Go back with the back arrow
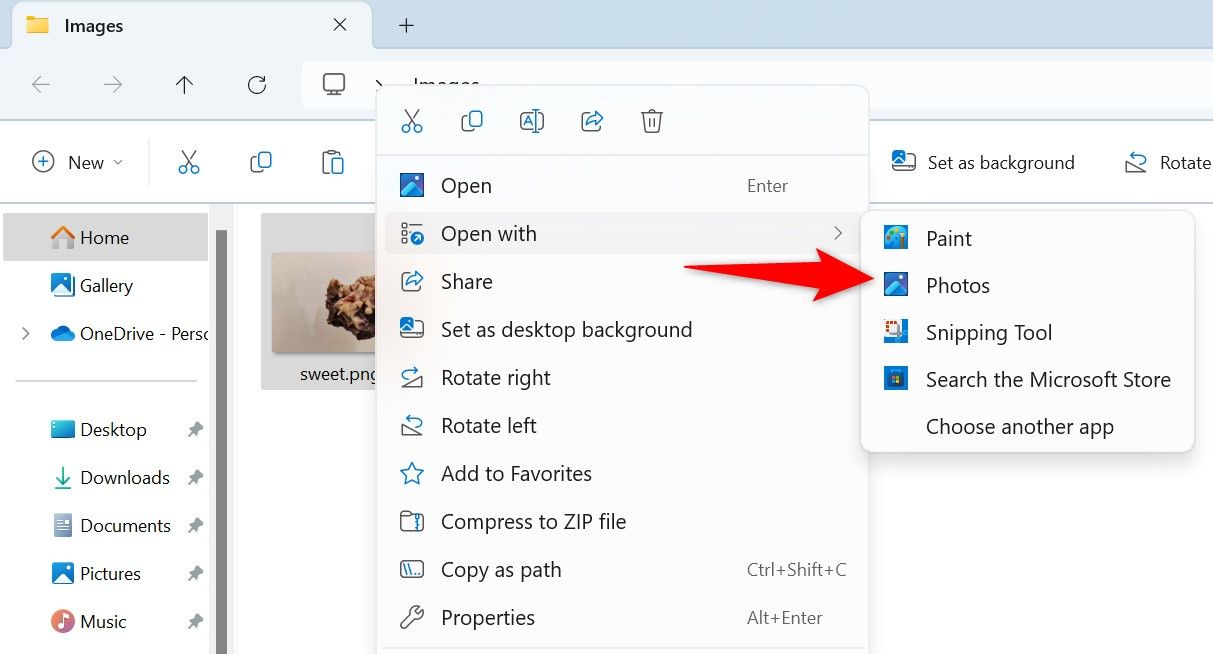The image size is (1213, 654). click(x=41, y=85)
